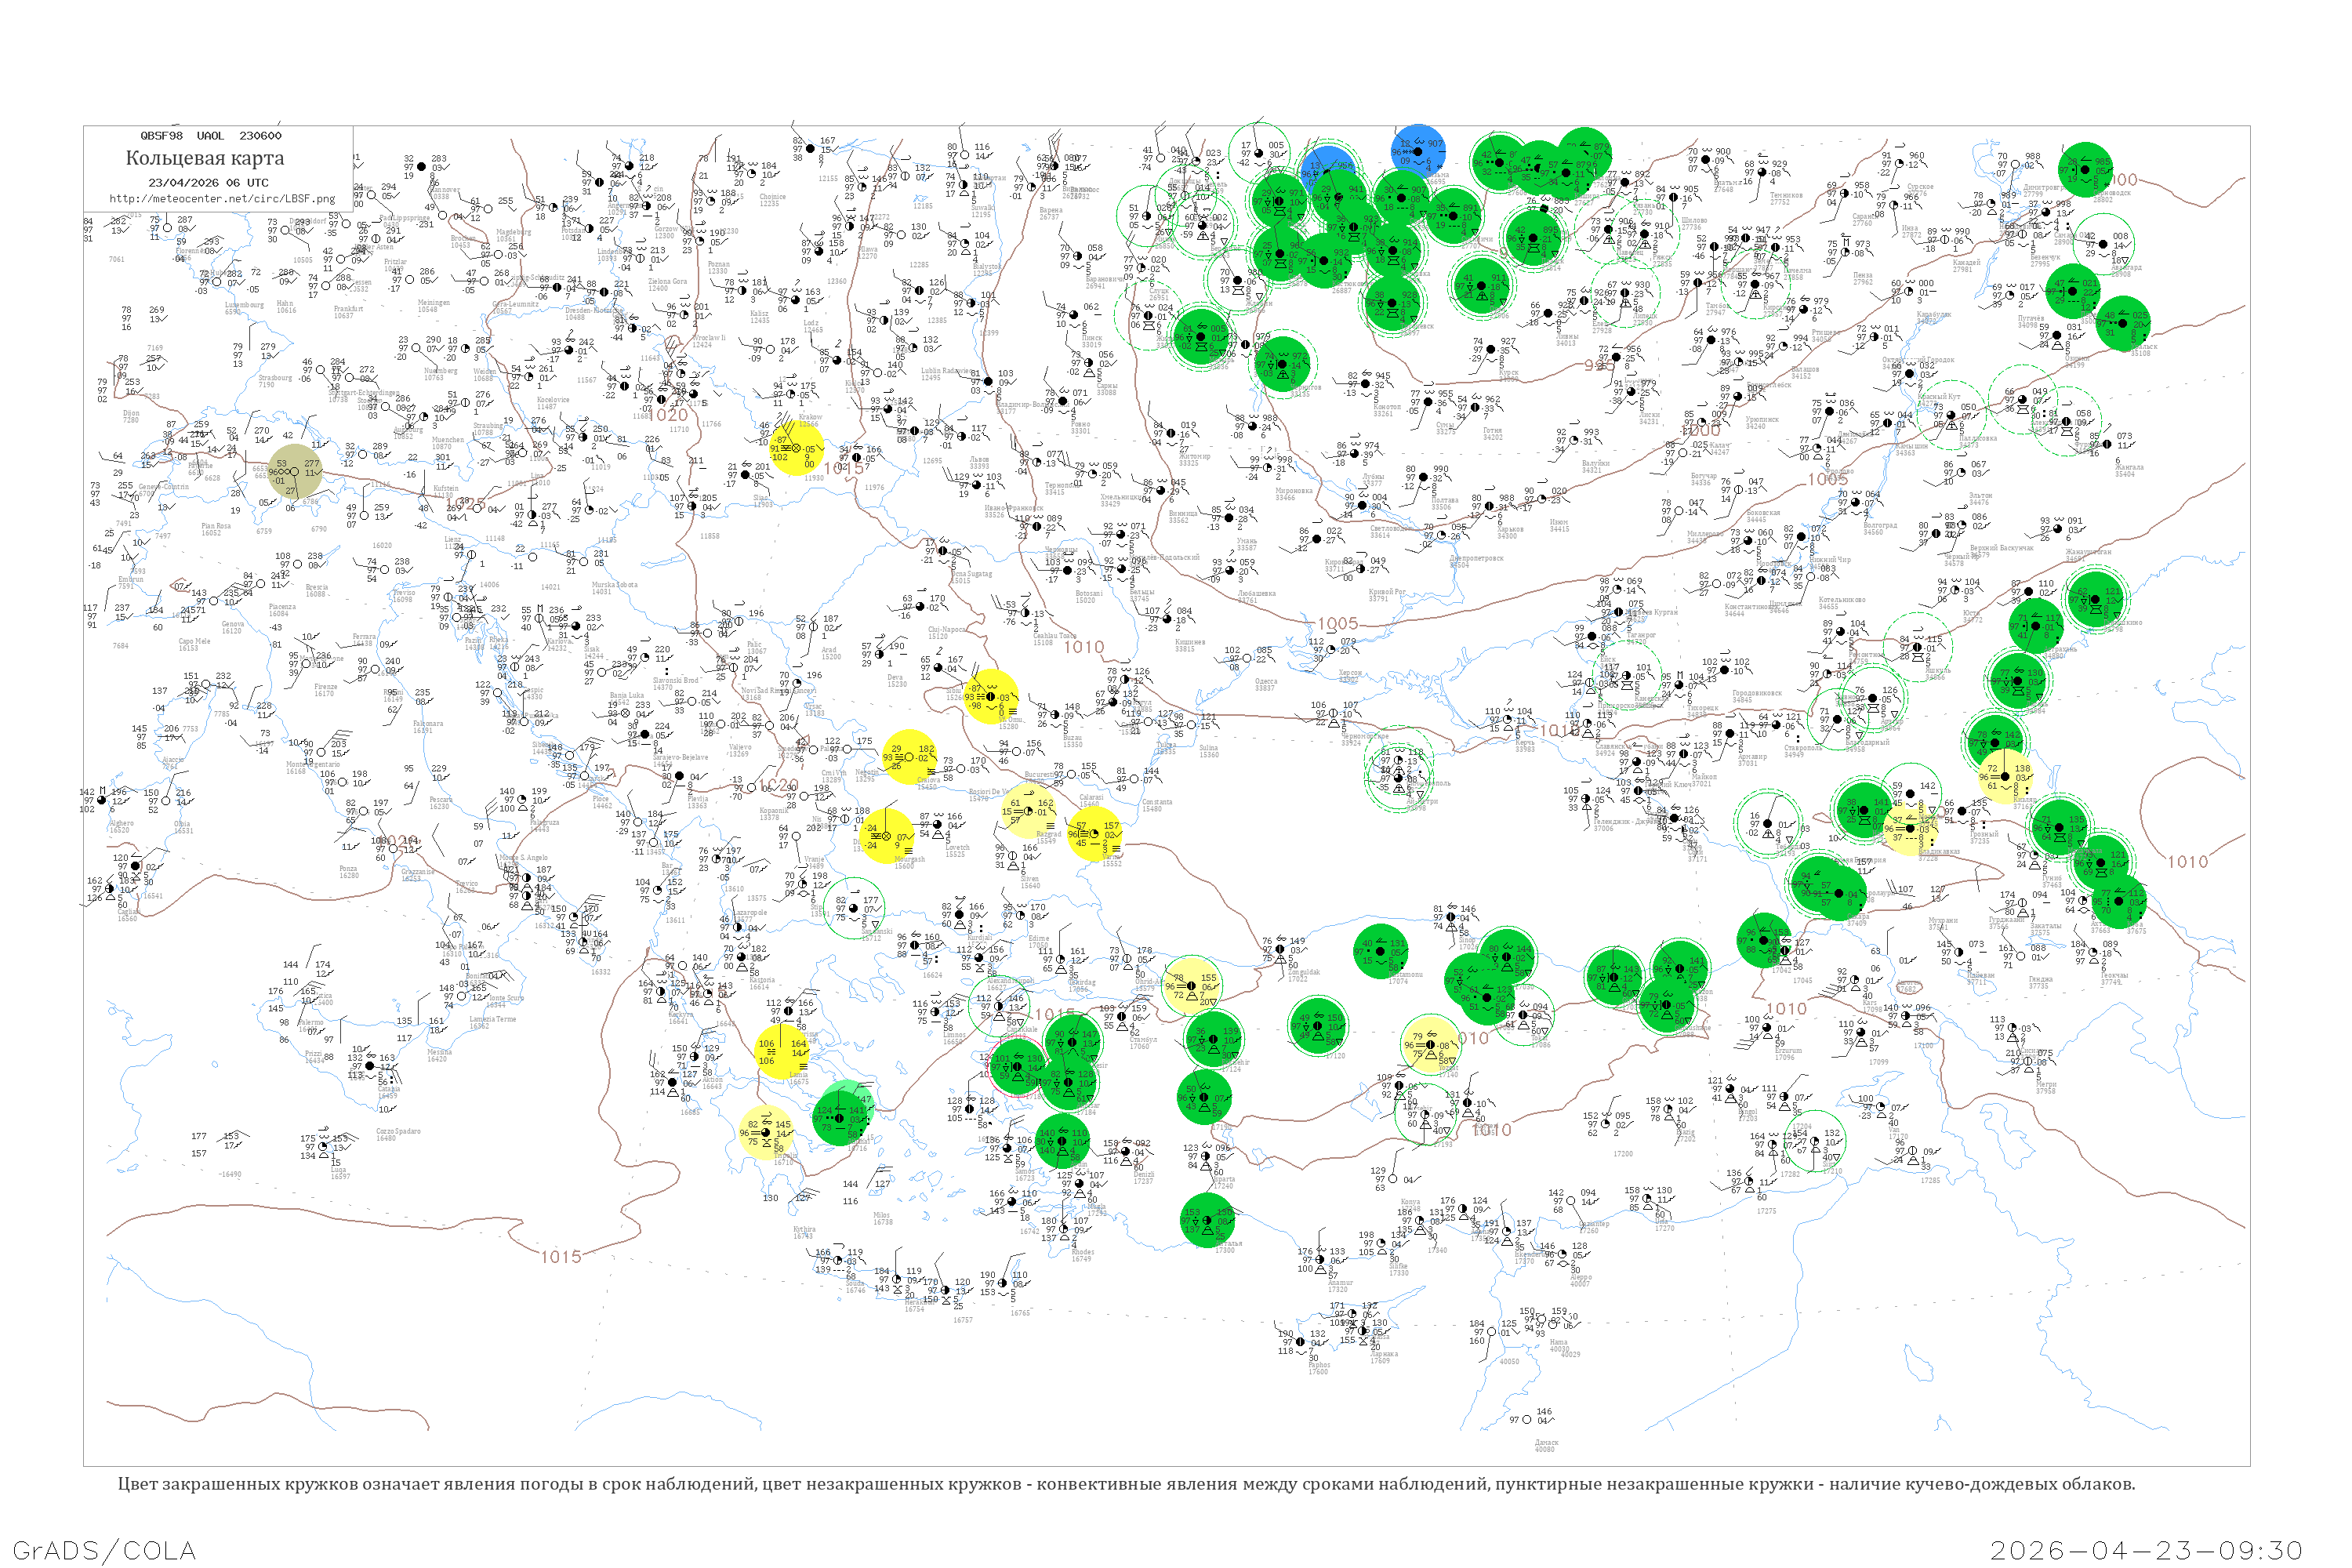This screenshot has width=2352, height=1568.
Task: Click the Frankfurt 10637 station label
Action: pyautogui.click(x=349, y=312)
